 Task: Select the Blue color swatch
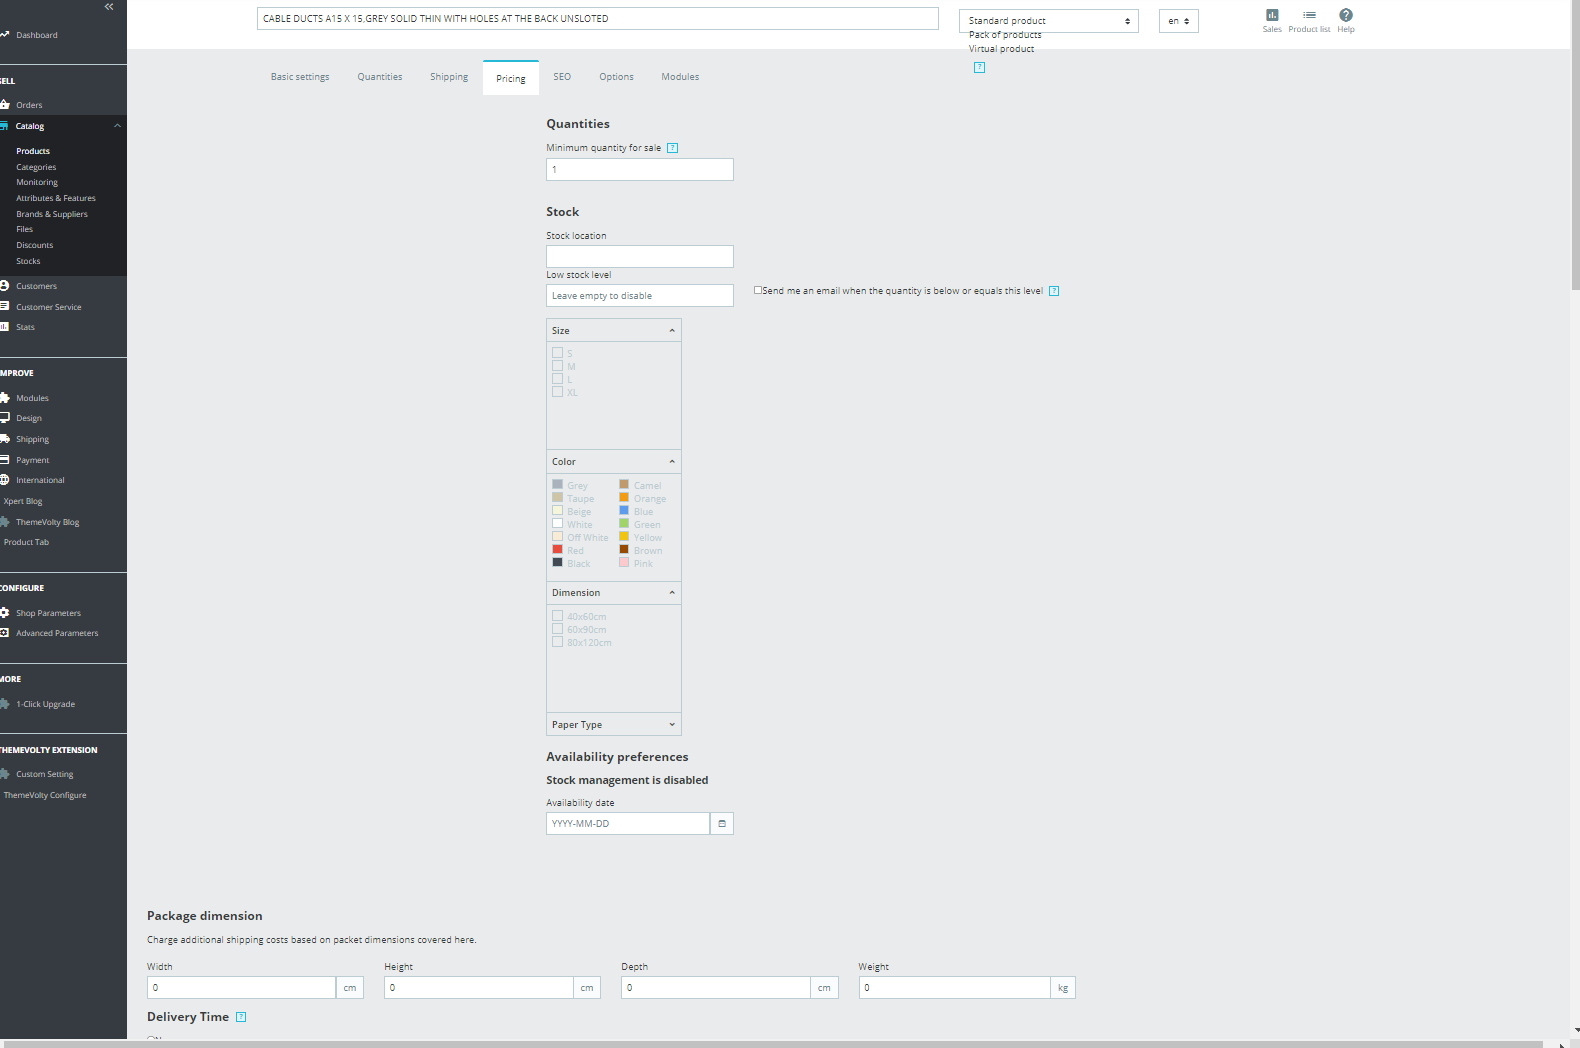(624, 511)
